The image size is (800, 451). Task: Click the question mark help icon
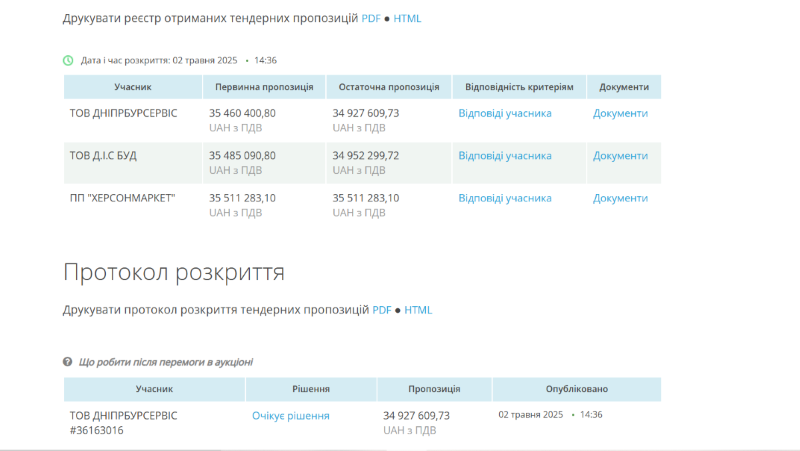(x=68, y=362)
